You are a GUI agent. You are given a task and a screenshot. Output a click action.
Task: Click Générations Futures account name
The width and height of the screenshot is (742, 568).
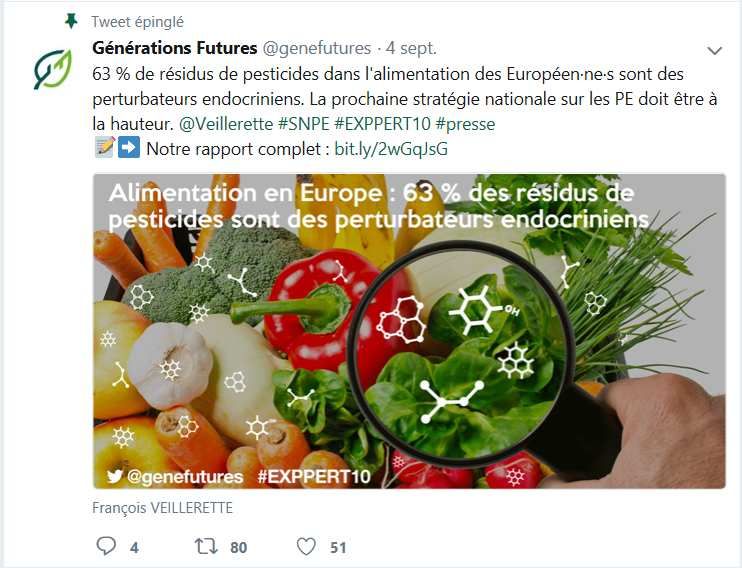coord(175,48)
